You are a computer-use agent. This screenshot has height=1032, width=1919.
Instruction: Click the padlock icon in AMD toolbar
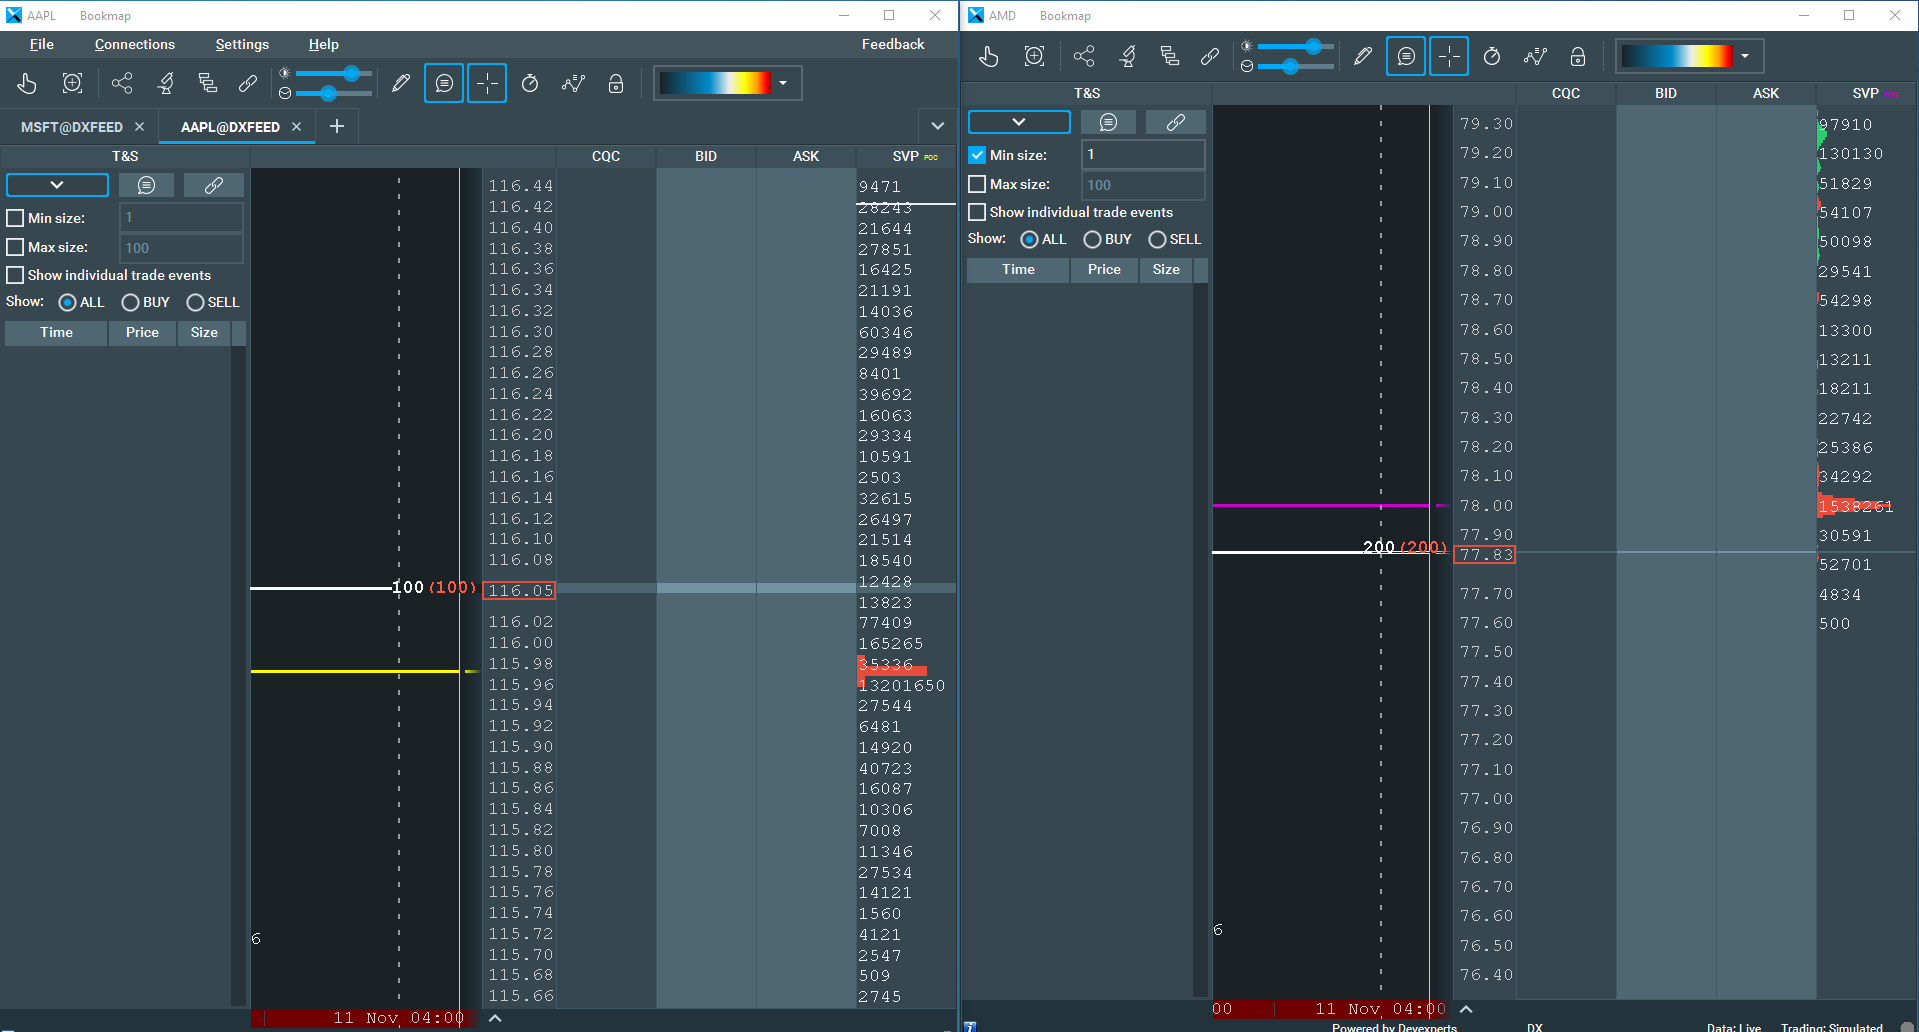coord(1578,57)
